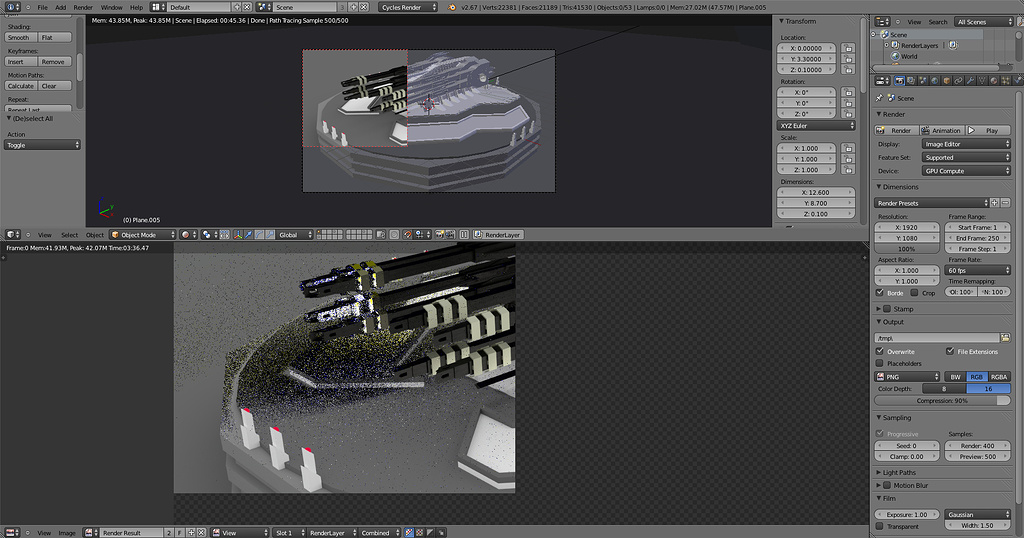This screenshot has width=1024, height=538.
Task: Adjust the Compression 90% slider
Action: (x=942, y=400)
